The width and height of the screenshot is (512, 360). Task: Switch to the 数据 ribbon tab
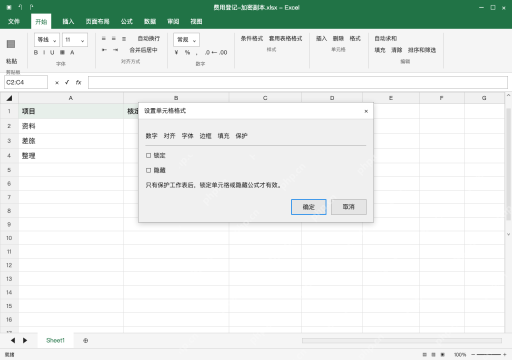[x=150, y=21]
